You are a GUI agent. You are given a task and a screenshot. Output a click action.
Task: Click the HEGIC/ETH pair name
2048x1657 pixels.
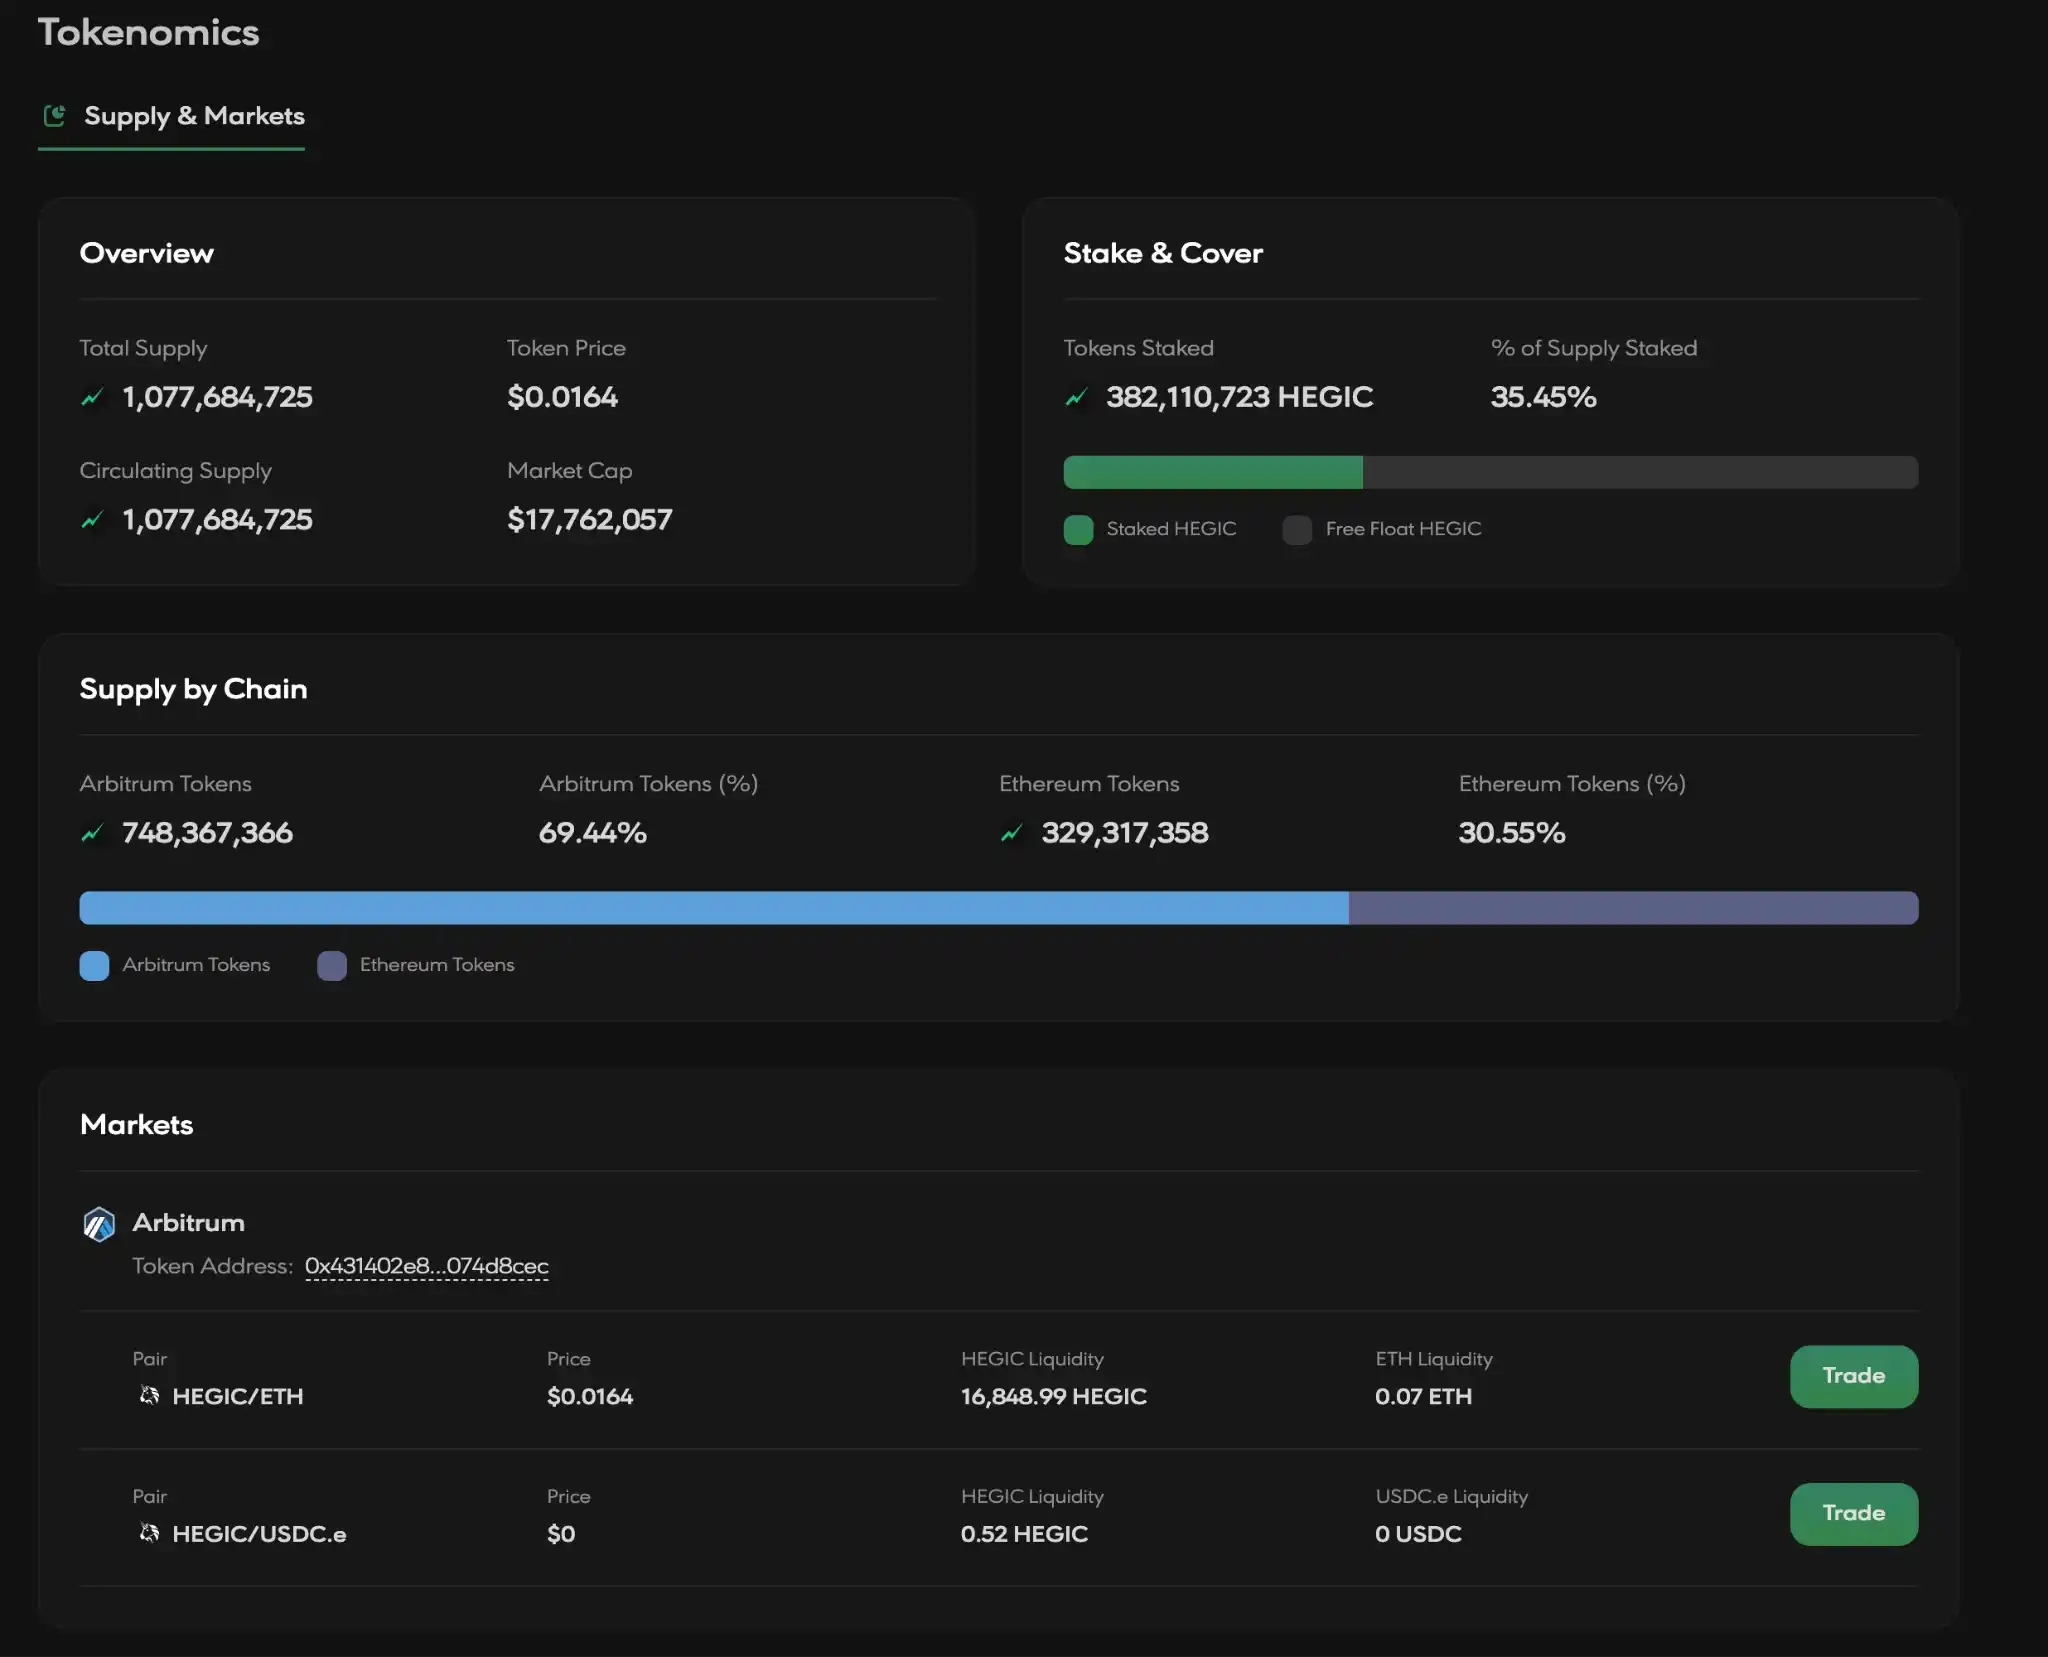[238, 1396]
